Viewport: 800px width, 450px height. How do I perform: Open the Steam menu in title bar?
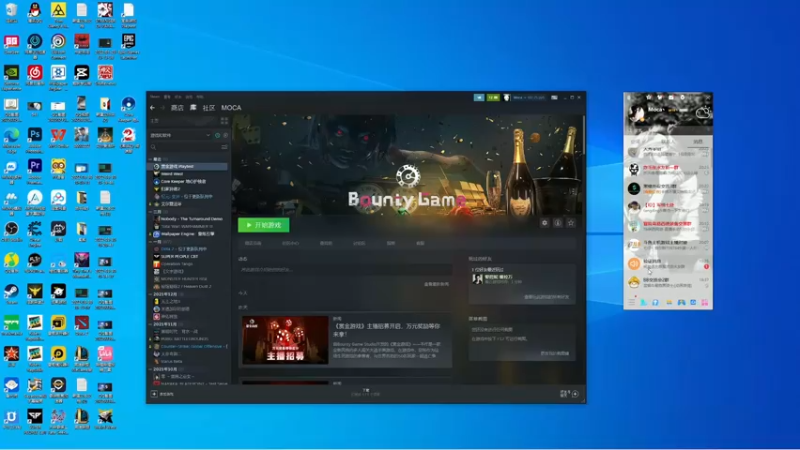(155, 96)
